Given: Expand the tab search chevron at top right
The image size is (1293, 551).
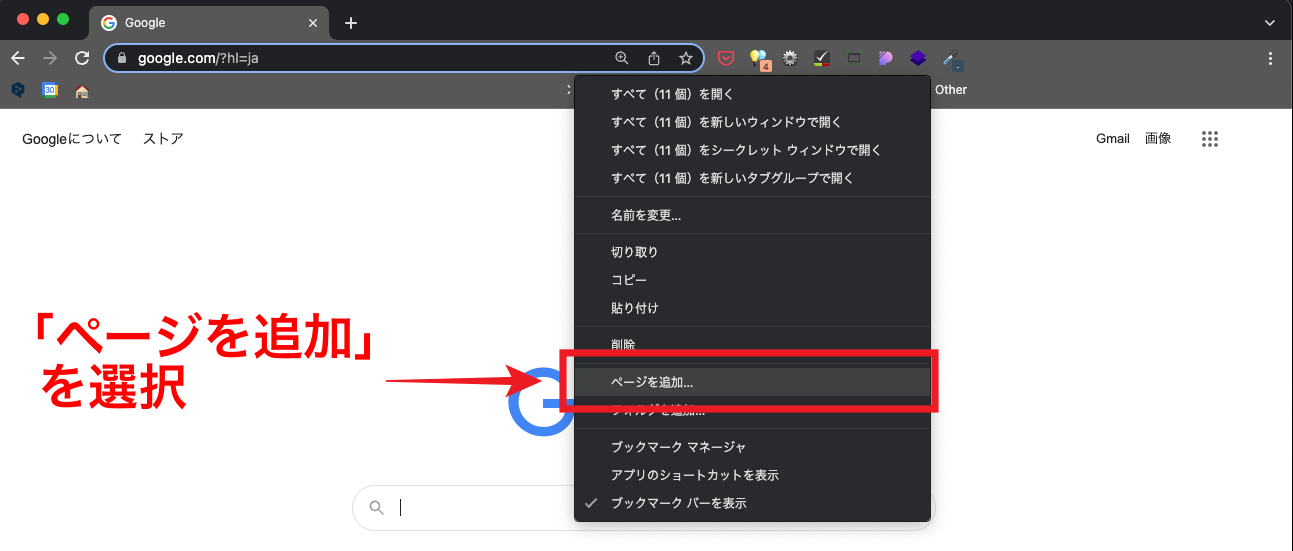Looking at the screenshot, I should 1270,22.
